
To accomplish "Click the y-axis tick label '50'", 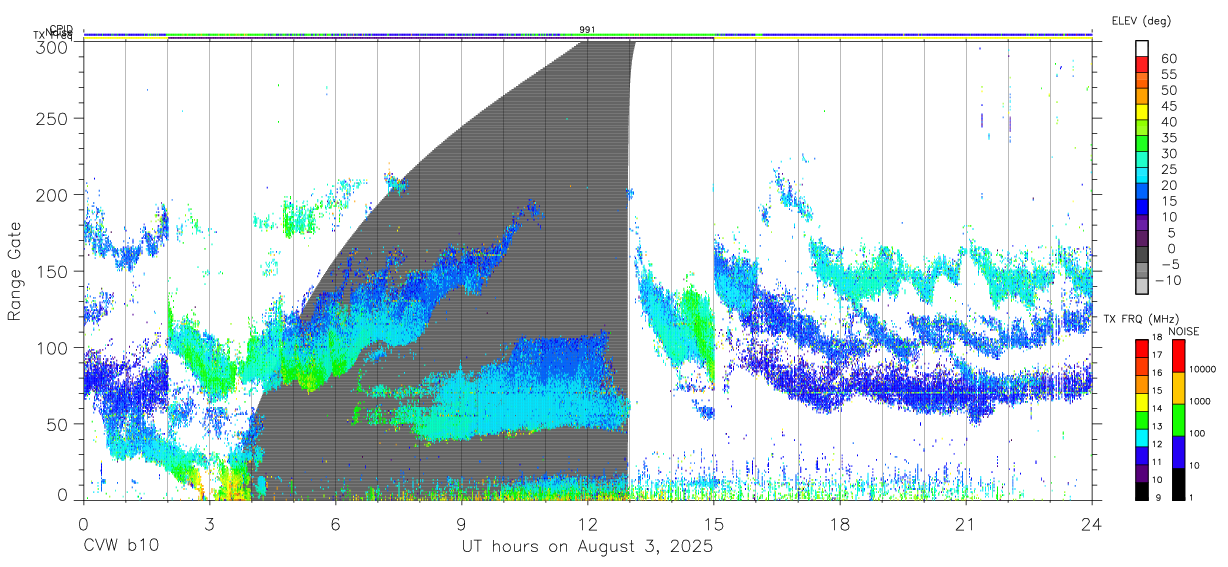I will [60, 424].
